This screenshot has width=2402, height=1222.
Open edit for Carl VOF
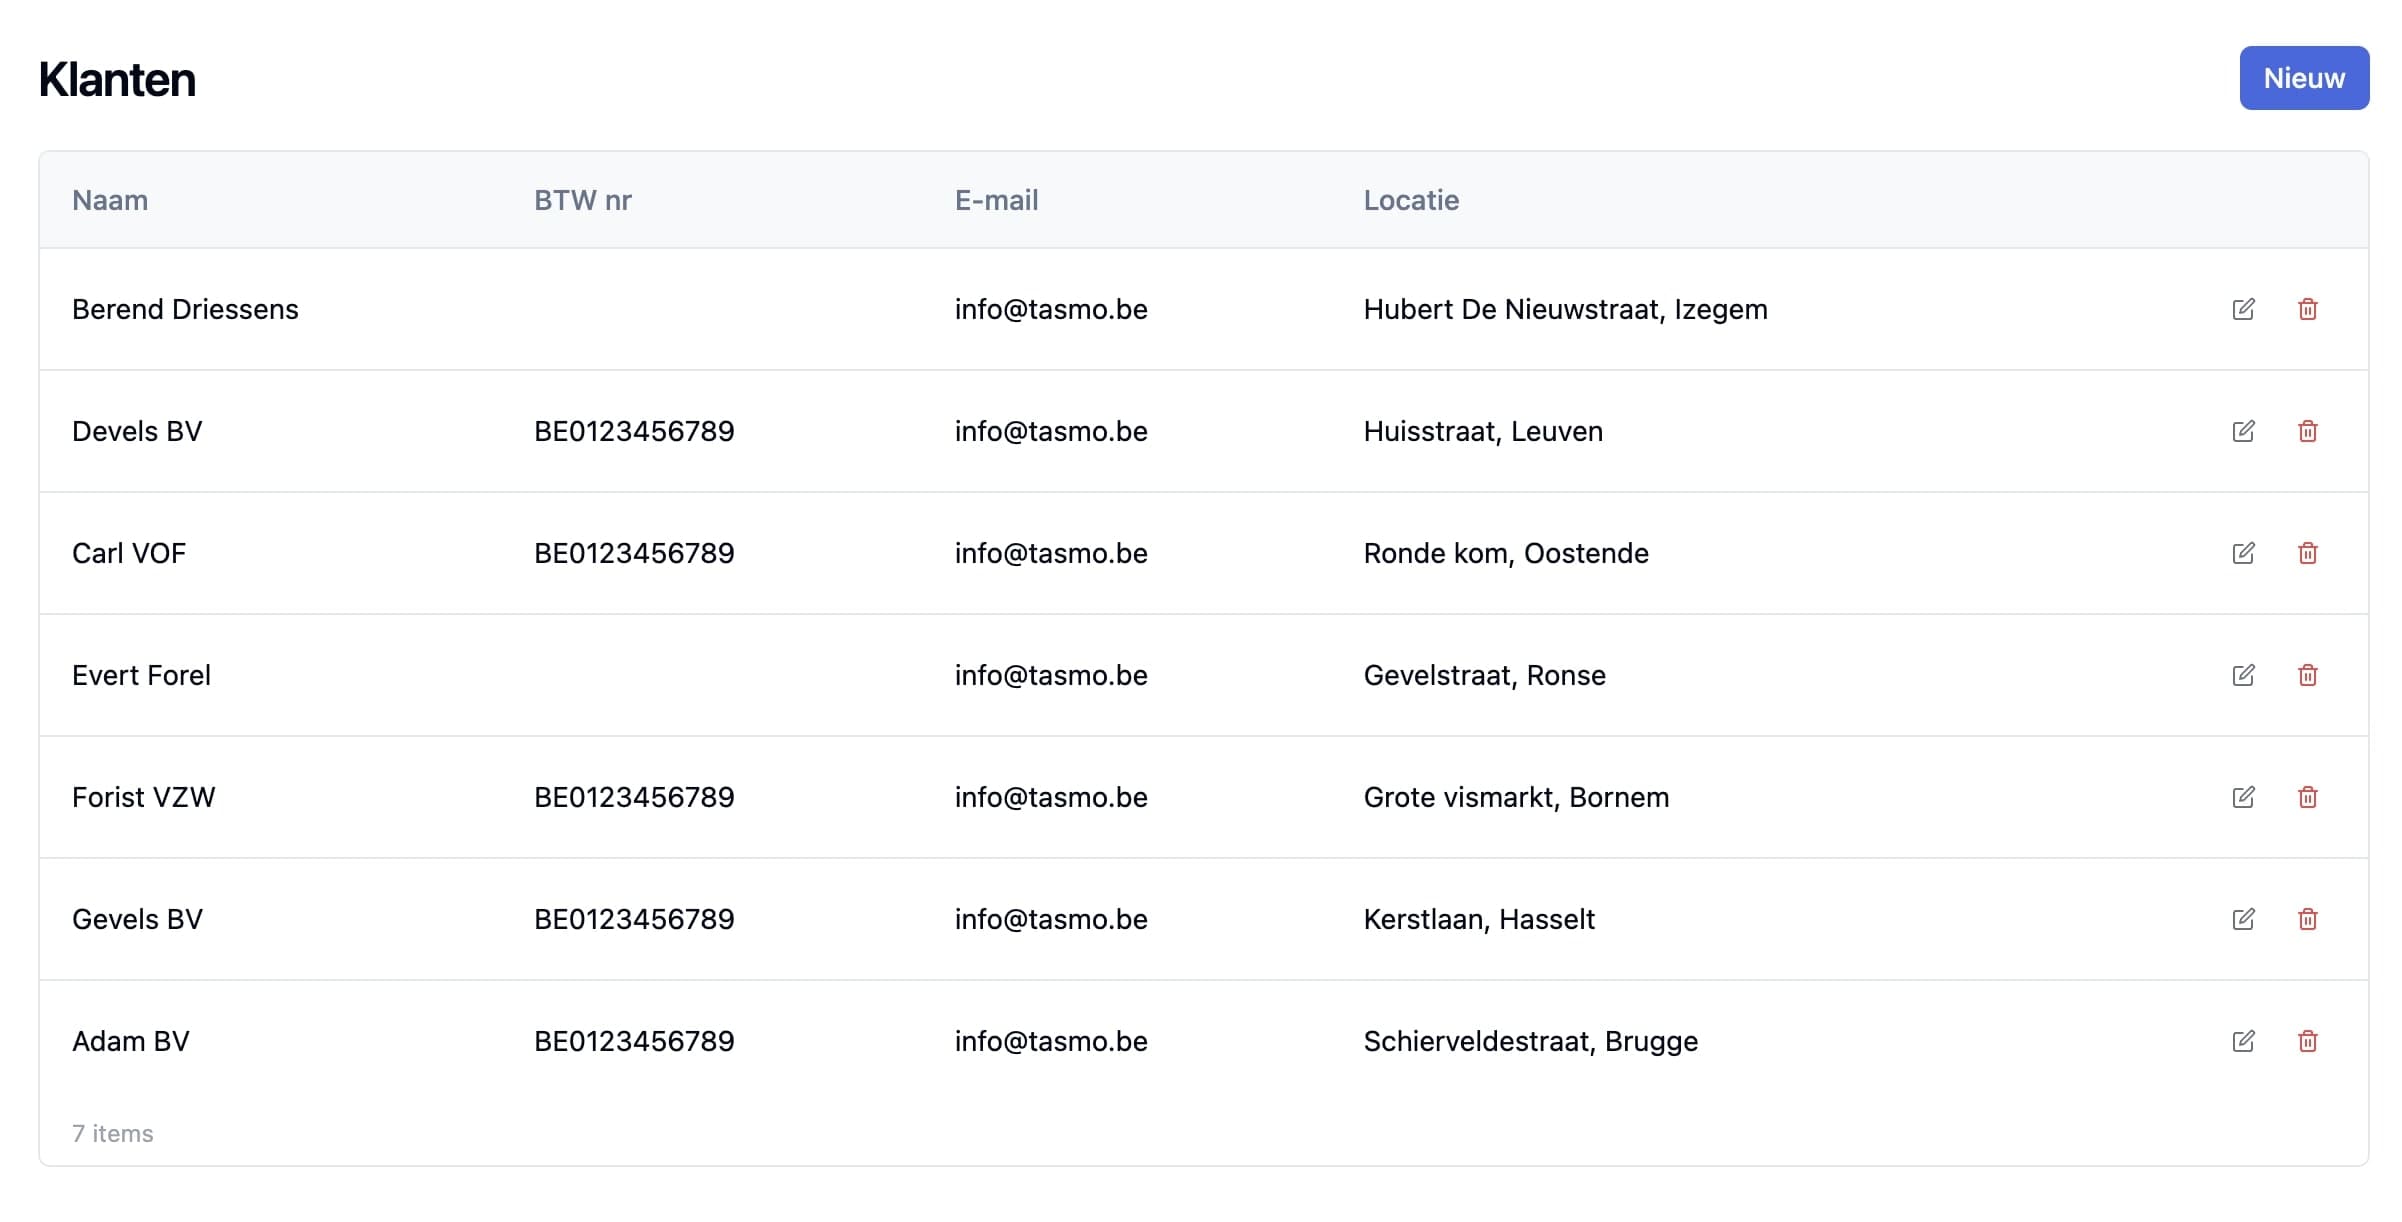(x=2243, y=553)
